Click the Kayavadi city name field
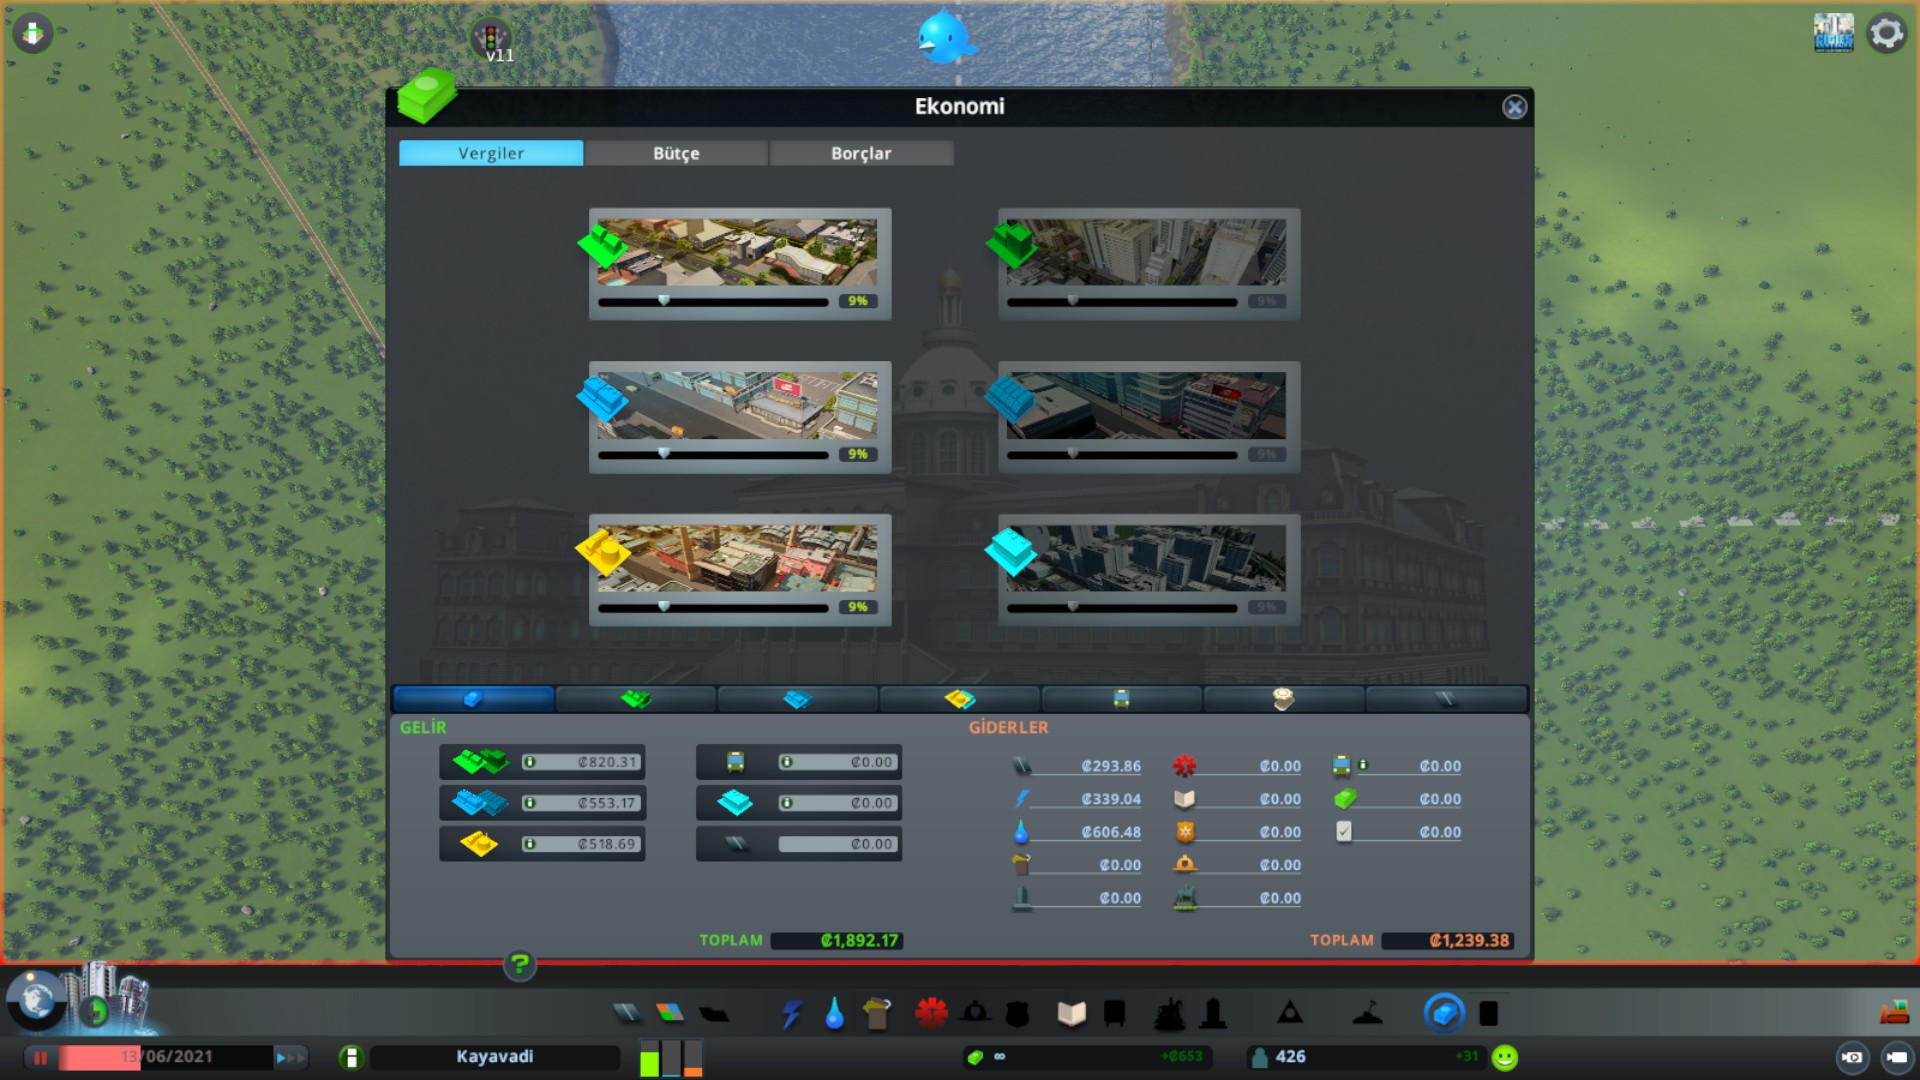Screen dimensions: 1920x1080 pyautogui.click(x=494, y=1057)
